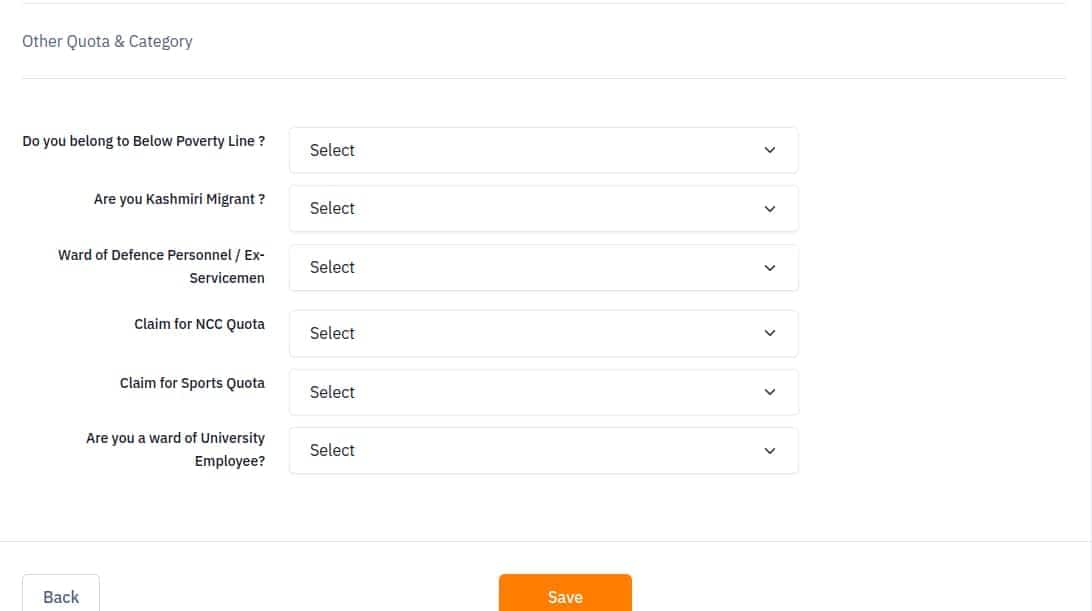The height and width of the screenshot is (611, 1092).
Task: Click chevron arrow in University Employee field
Action: [770, 451]
